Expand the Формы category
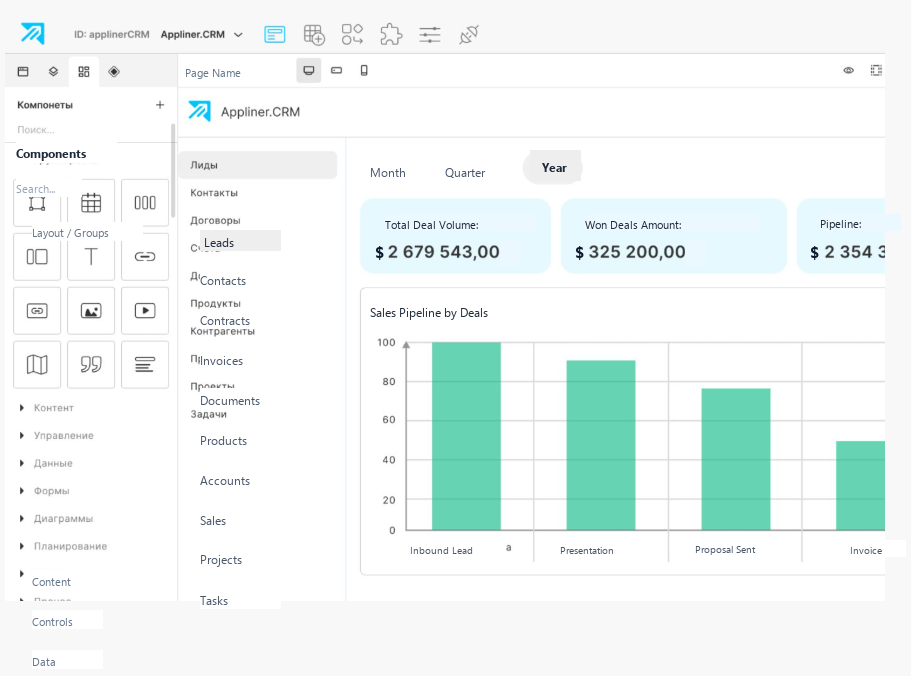911x676 pixels. pyautogui.click(x=44, y=491)
